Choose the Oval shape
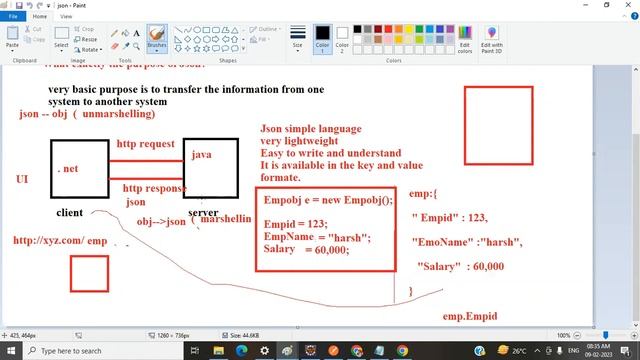Screen dimensions: 640x360 [x=197, y=30]
